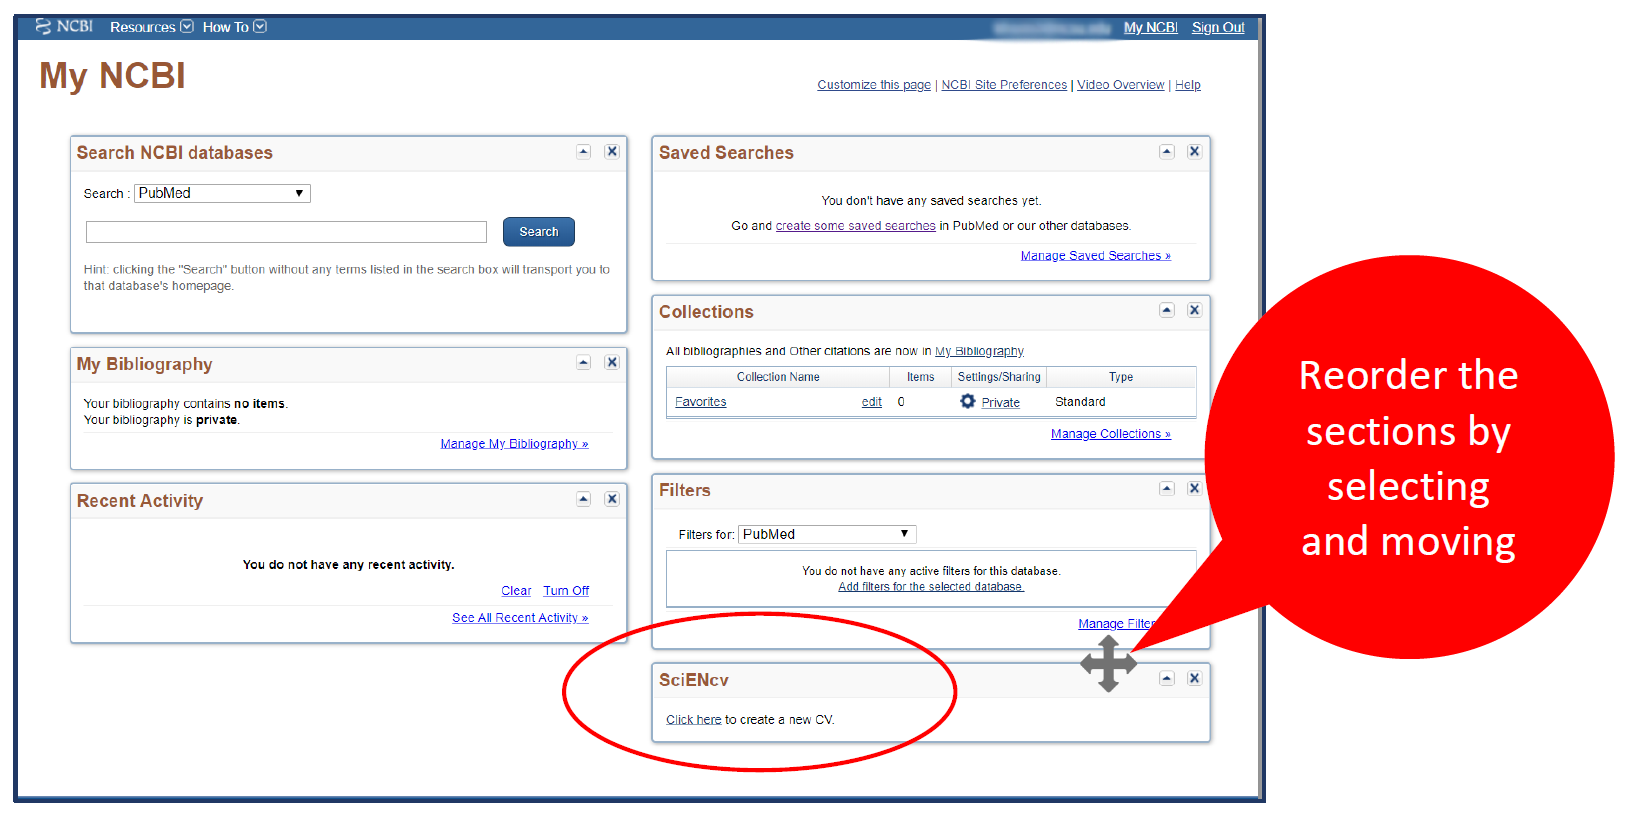Click Sign Out
Screen dimensions: 1628x827
click(1218, 27)
